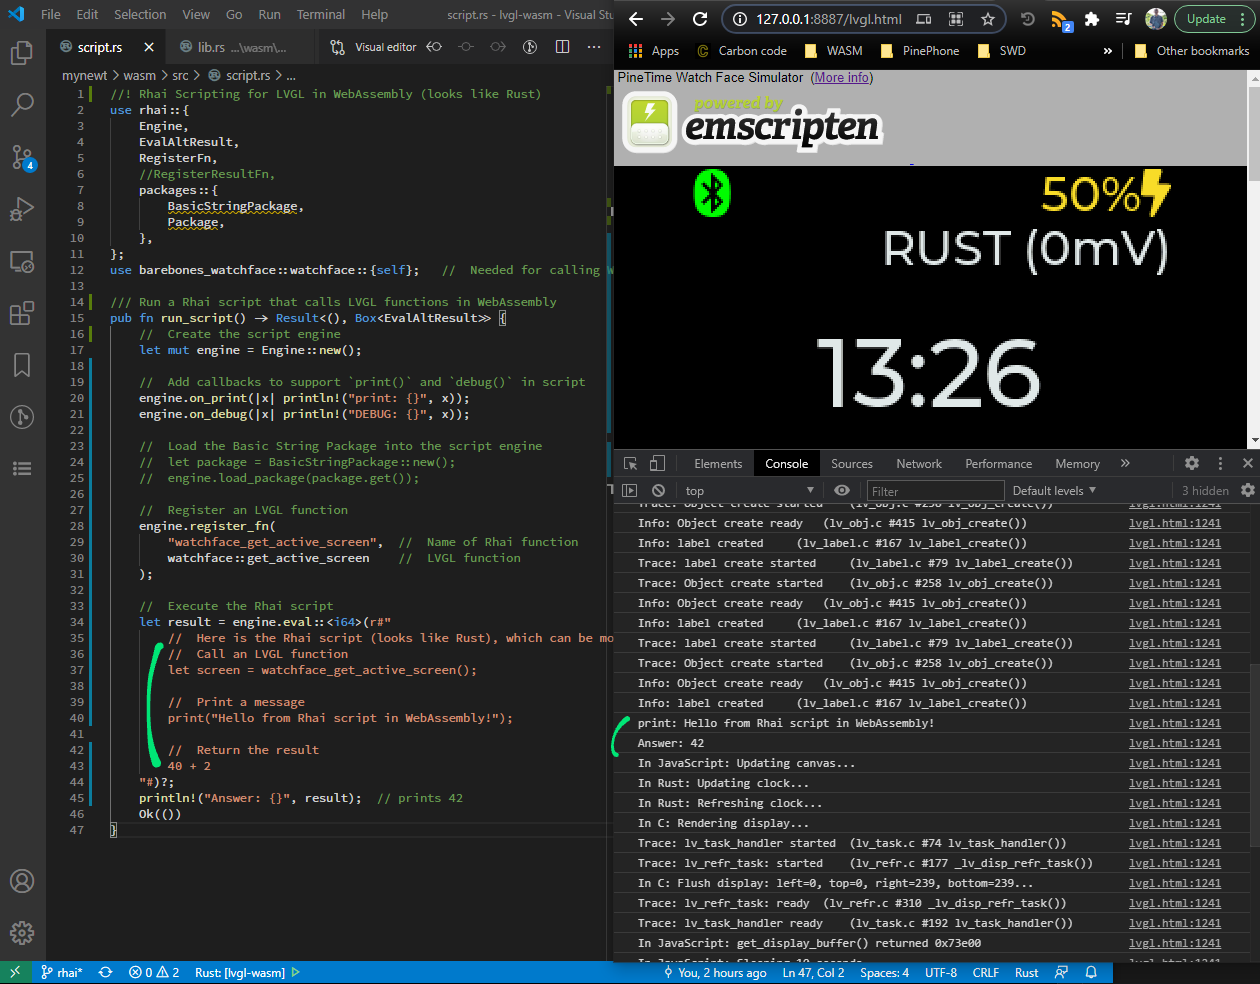Bookmark this page with the star icon

click(x=988, y=19)
